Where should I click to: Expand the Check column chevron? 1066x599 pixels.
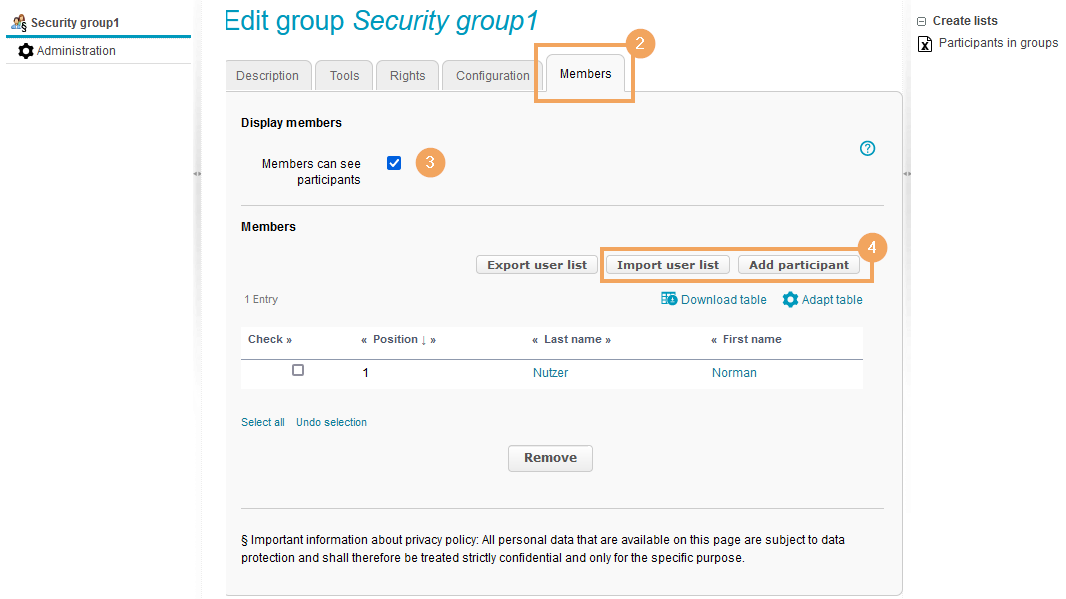[x=289, y=340]
